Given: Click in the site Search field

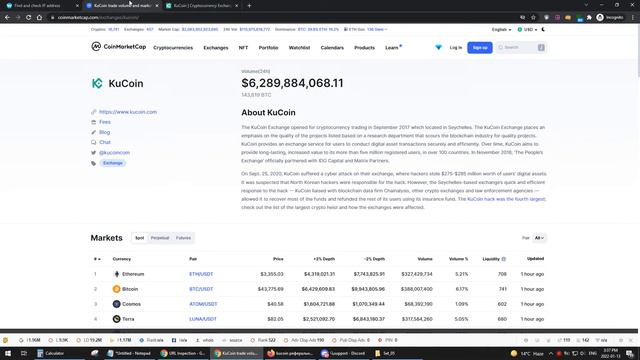Looking at the screenshot, I should (521, 48).
